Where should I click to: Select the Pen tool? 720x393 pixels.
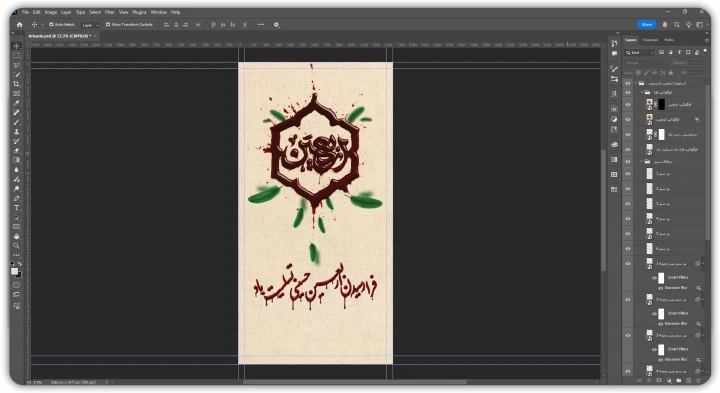pyautogui.click(x=17, y=198)
